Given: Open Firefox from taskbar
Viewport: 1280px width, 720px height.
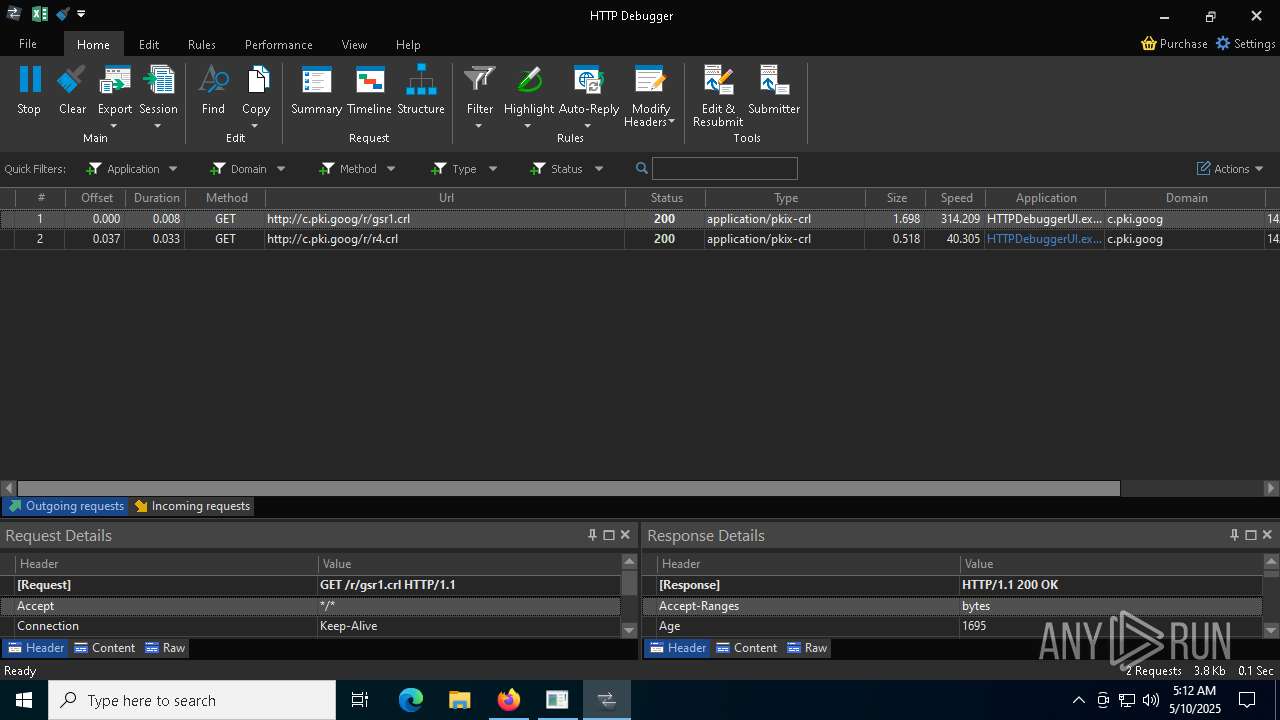Looking at the screenshot, I should click(509, 700).
